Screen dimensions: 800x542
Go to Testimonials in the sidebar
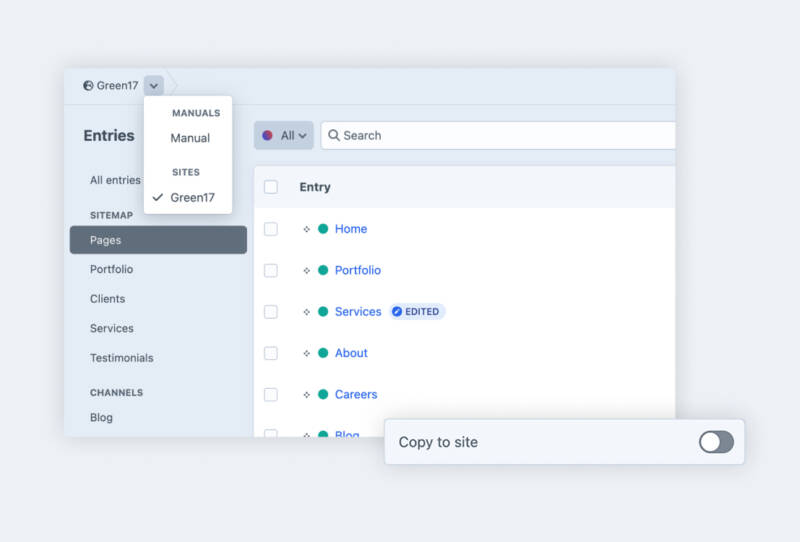pyautogui.click(x=122, y=358)
